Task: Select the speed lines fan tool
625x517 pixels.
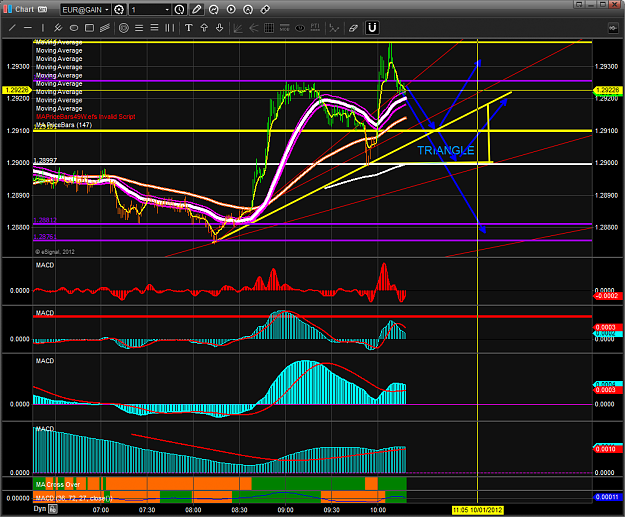Action: [254, 28]
